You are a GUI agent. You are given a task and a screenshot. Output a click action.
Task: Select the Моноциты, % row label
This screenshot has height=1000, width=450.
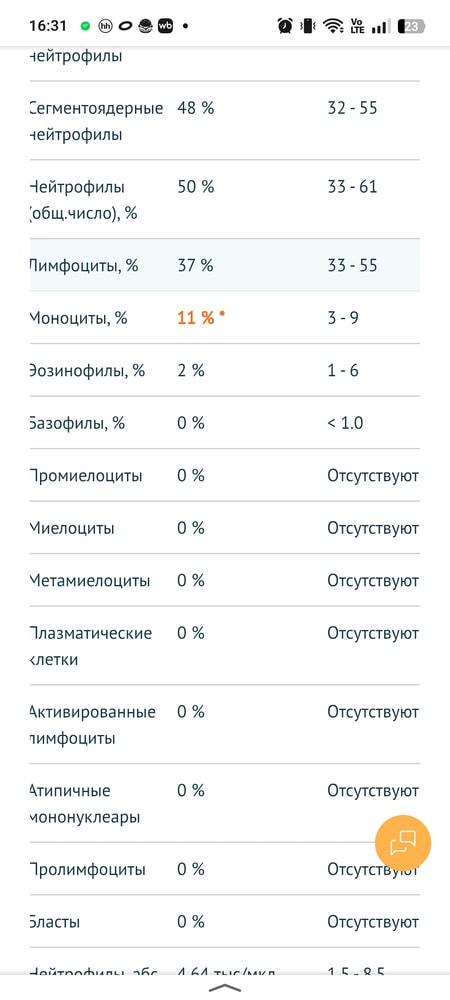pyautogui.click(x=78, y=318)
